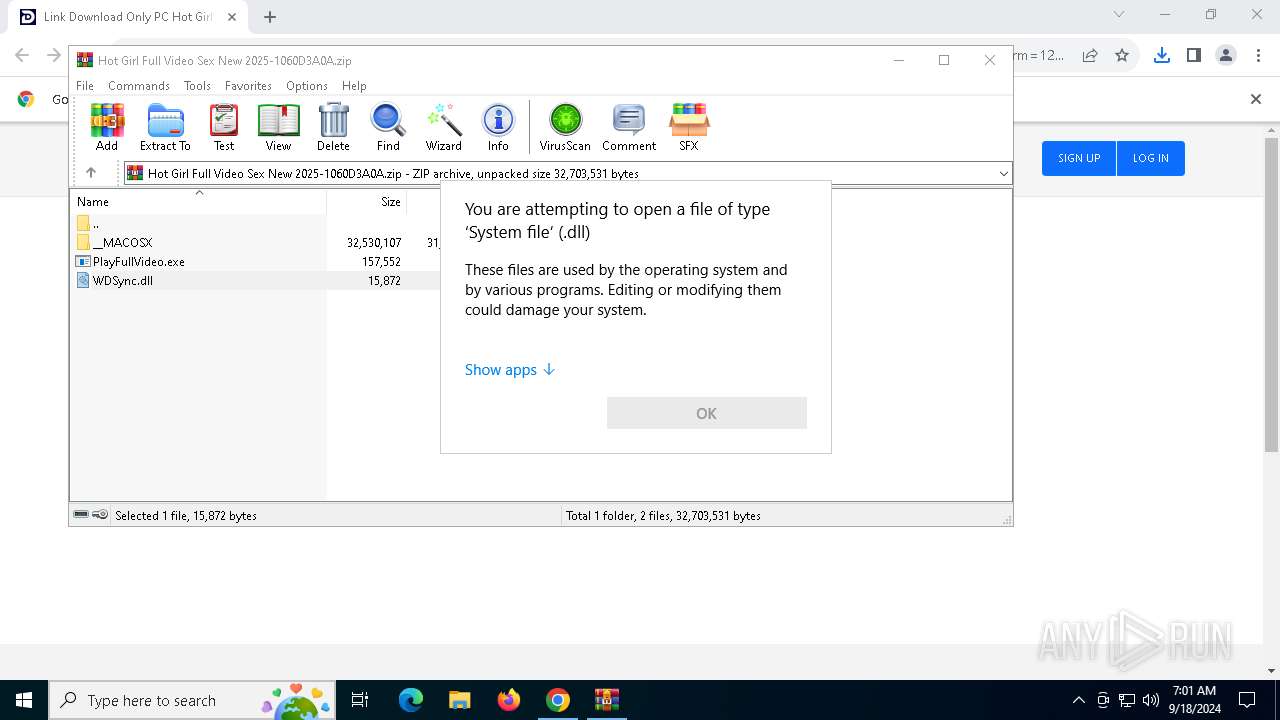Launch Firefox from taskbar
The height and width of the screenshot is (720, 1280).
pyautogui.click(x=509, y=700)
